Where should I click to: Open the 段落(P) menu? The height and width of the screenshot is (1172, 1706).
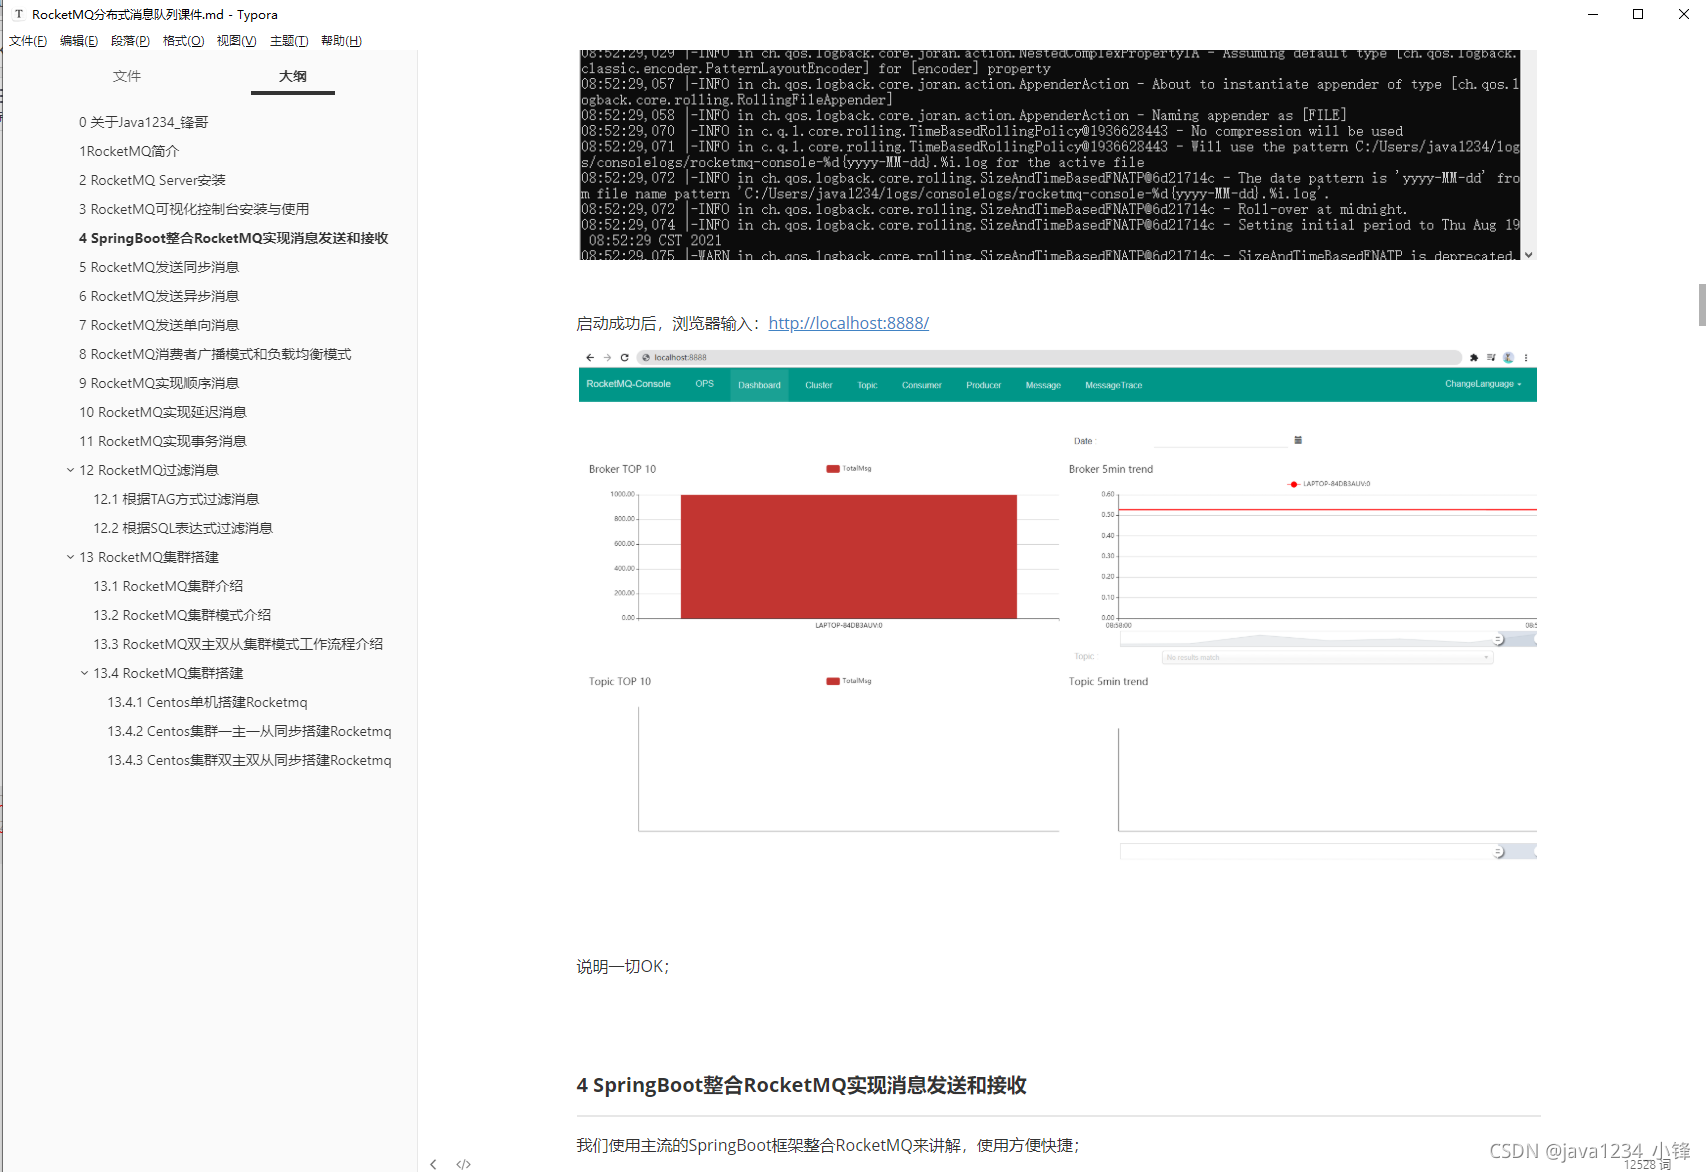[130, 41]
